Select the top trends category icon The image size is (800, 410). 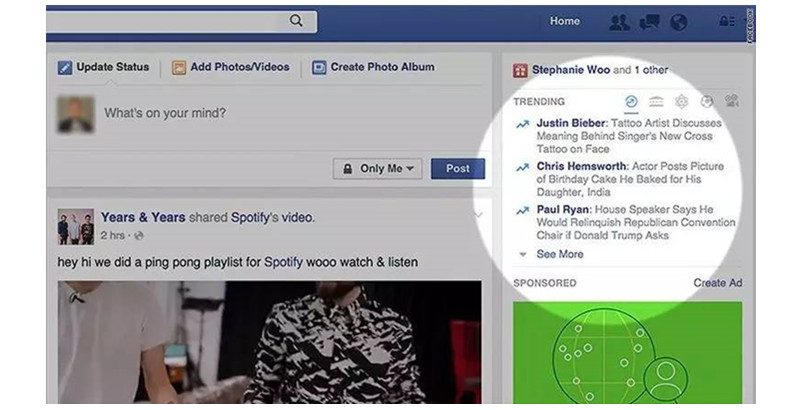coord(631,101)
